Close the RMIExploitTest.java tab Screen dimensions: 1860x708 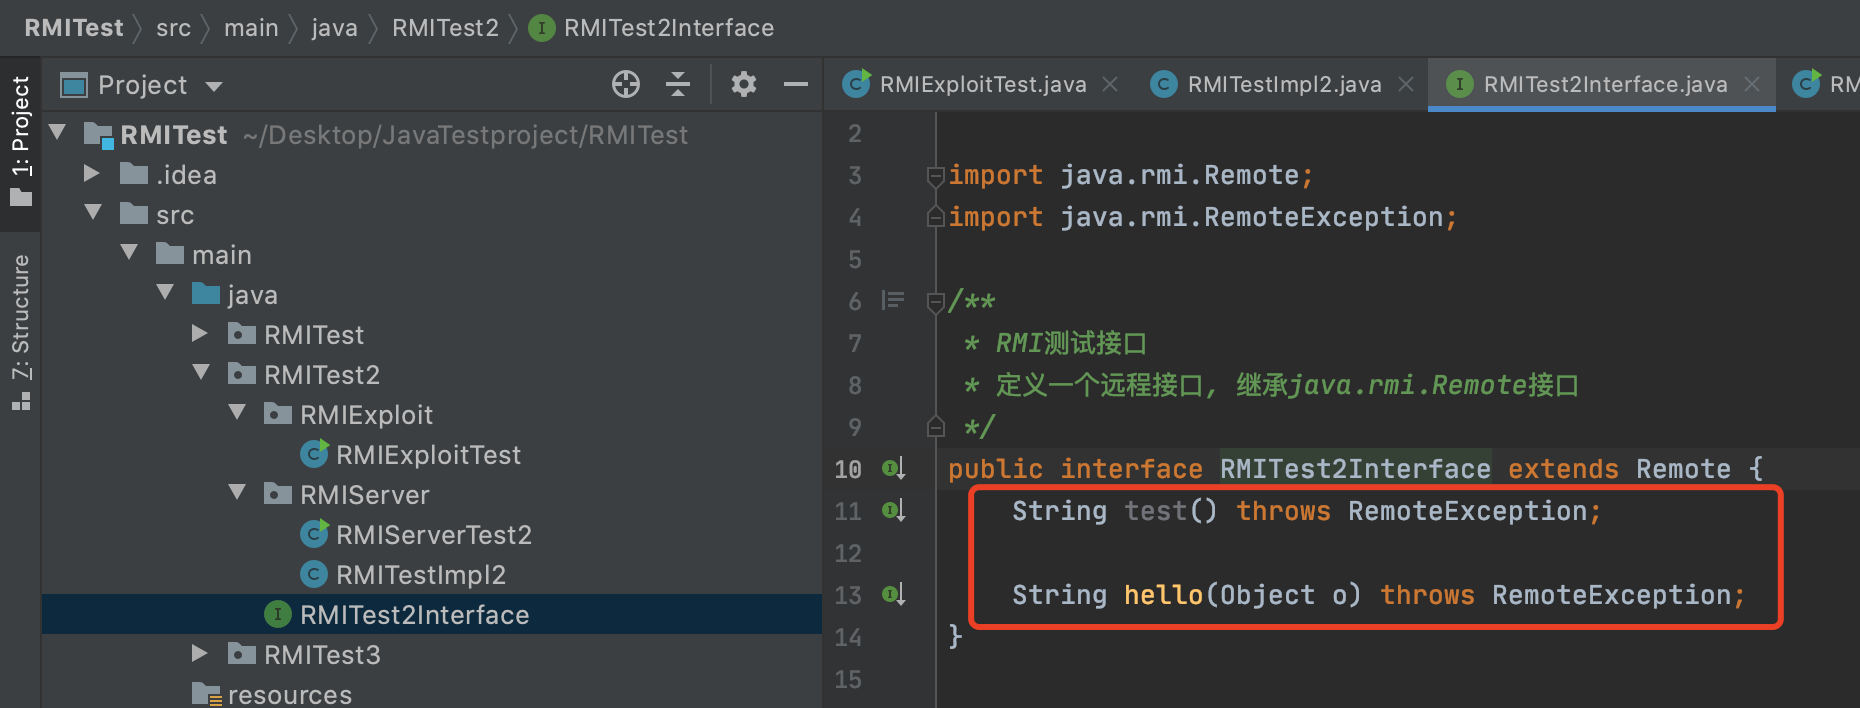(x=1110, y=85)
